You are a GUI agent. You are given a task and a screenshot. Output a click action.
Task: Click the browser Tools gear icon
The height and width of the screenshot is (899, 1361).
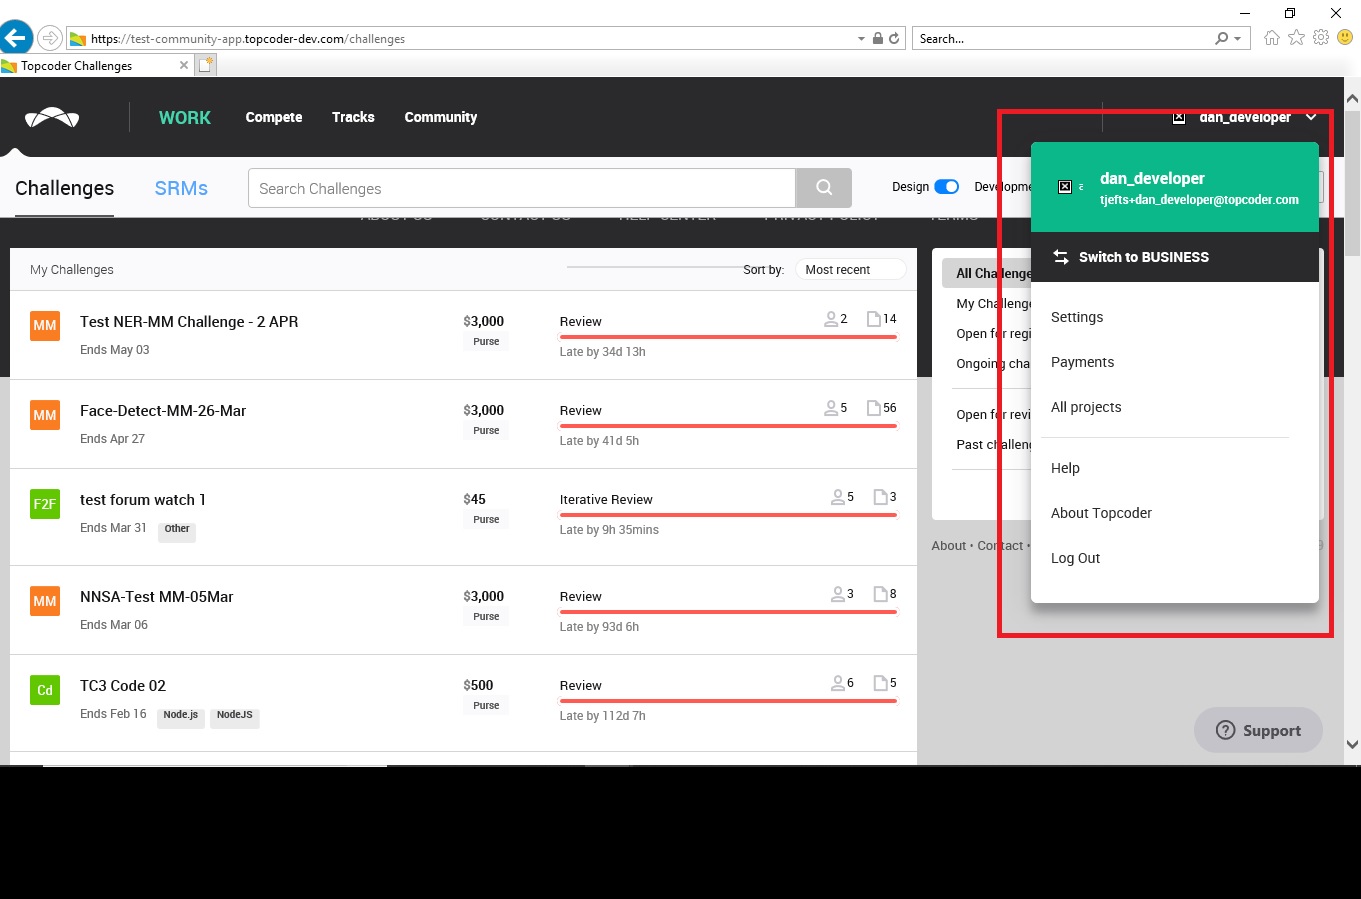pos(1321,38)
